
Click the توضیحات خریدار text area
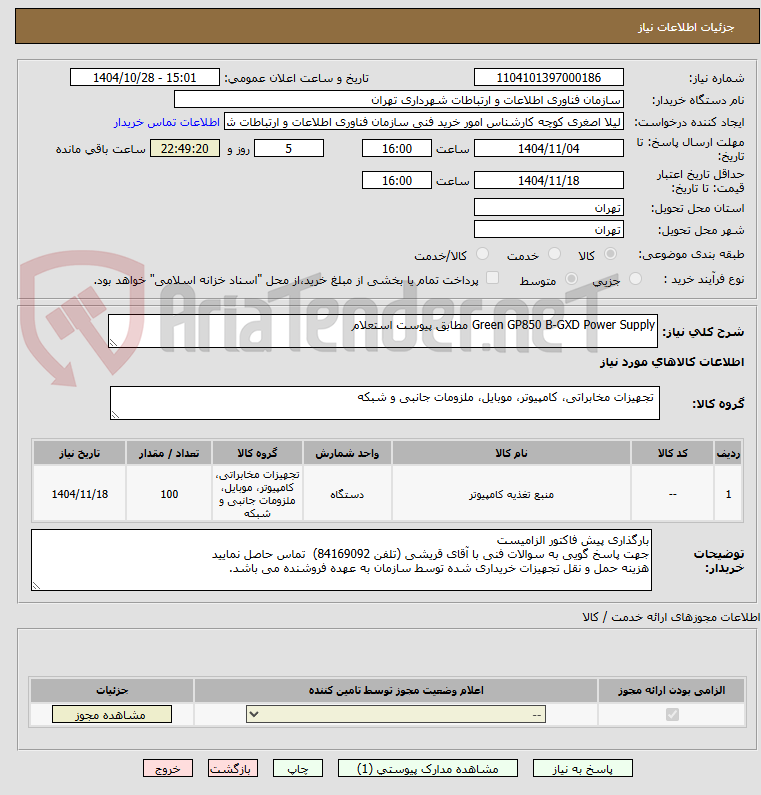[x=341, y=560]
